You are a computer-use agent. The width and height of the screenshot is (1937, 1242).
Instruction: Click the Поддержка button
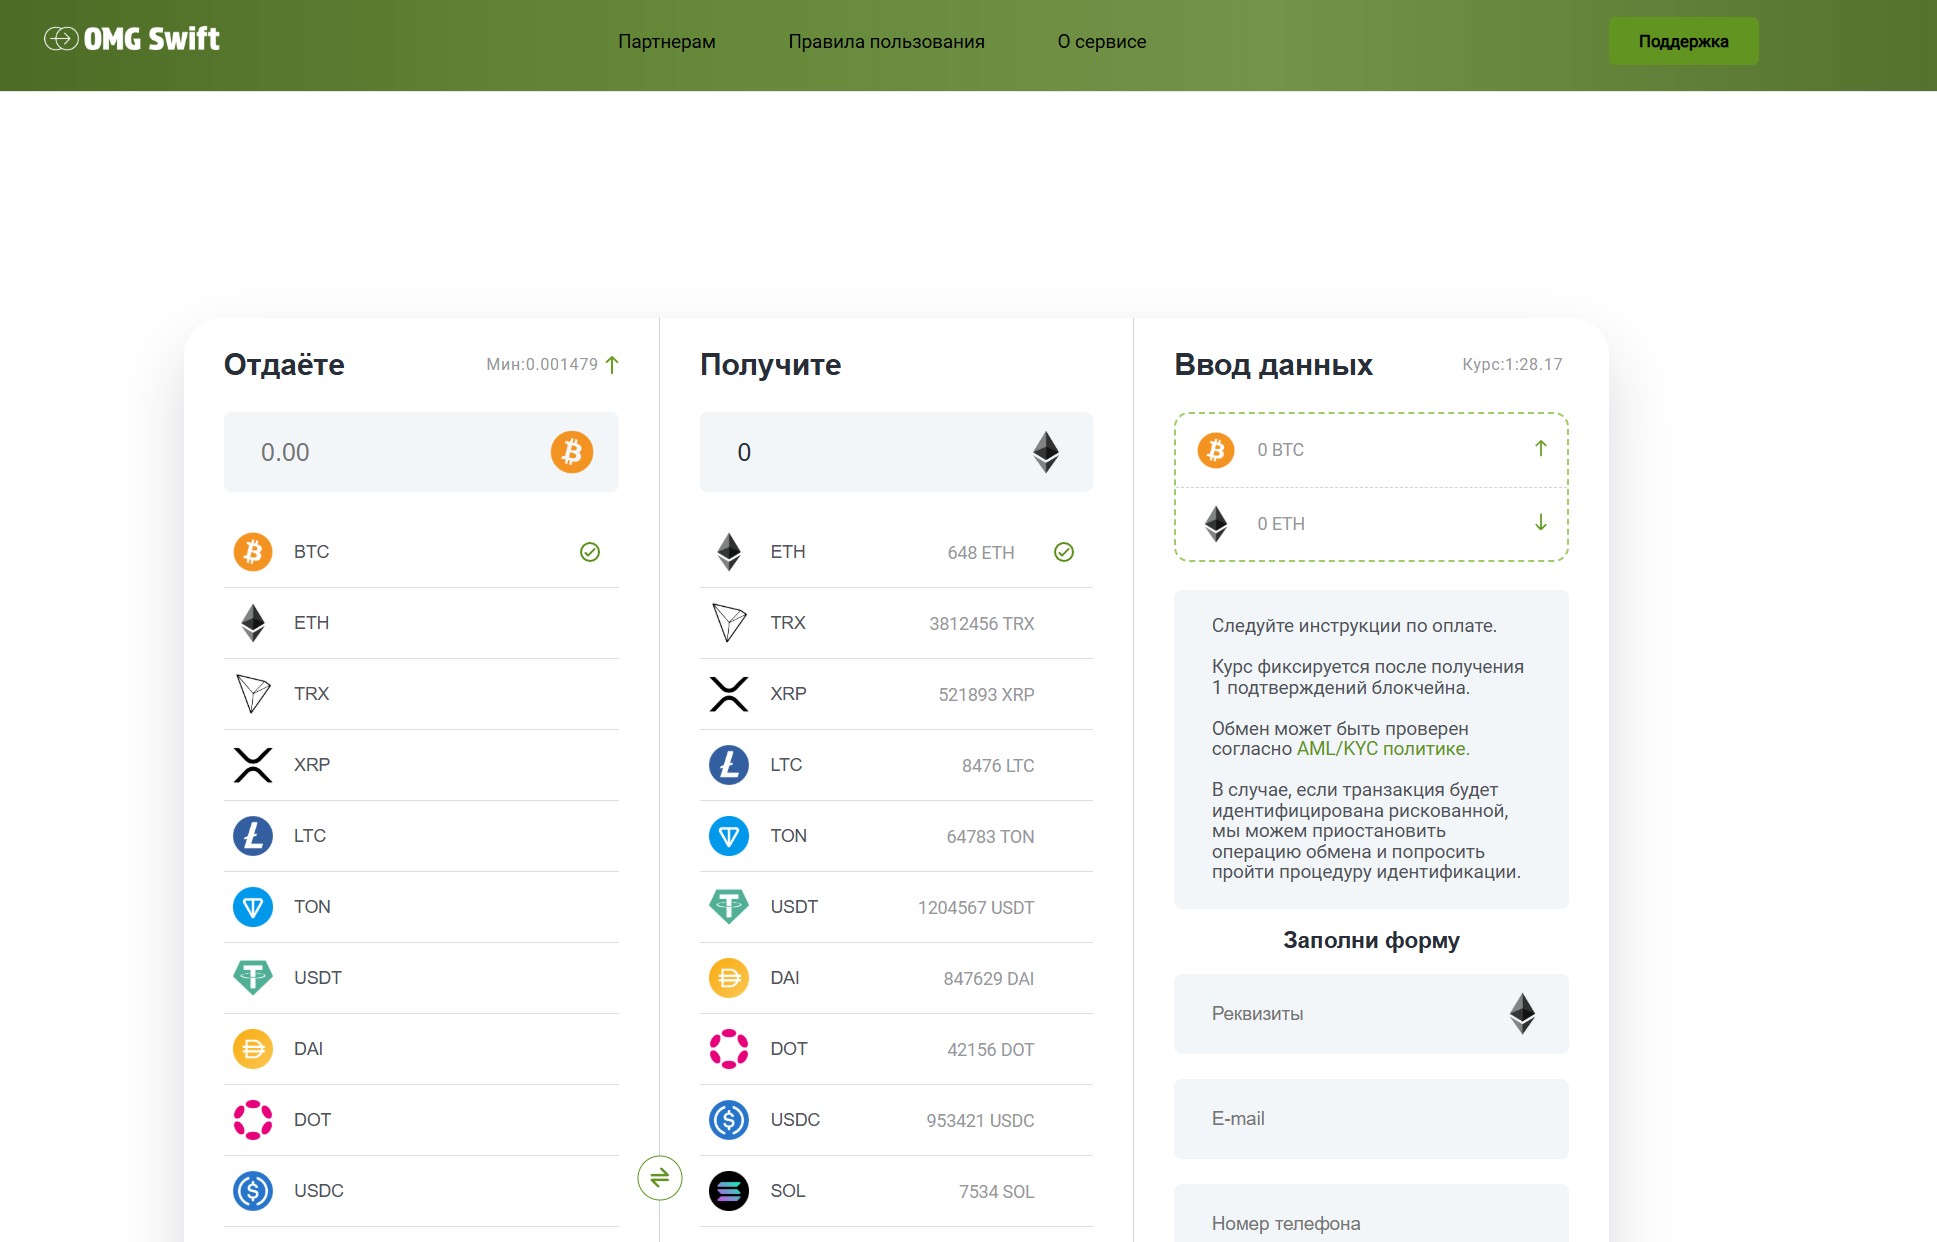1683,40
